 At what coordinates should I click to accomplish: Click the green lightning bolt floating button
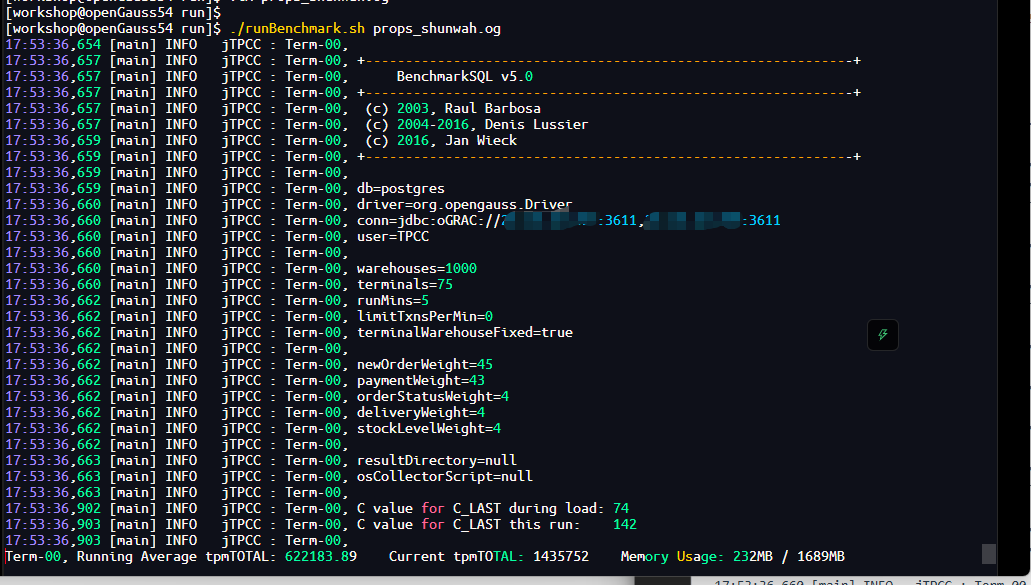click(x=882, y=335)
